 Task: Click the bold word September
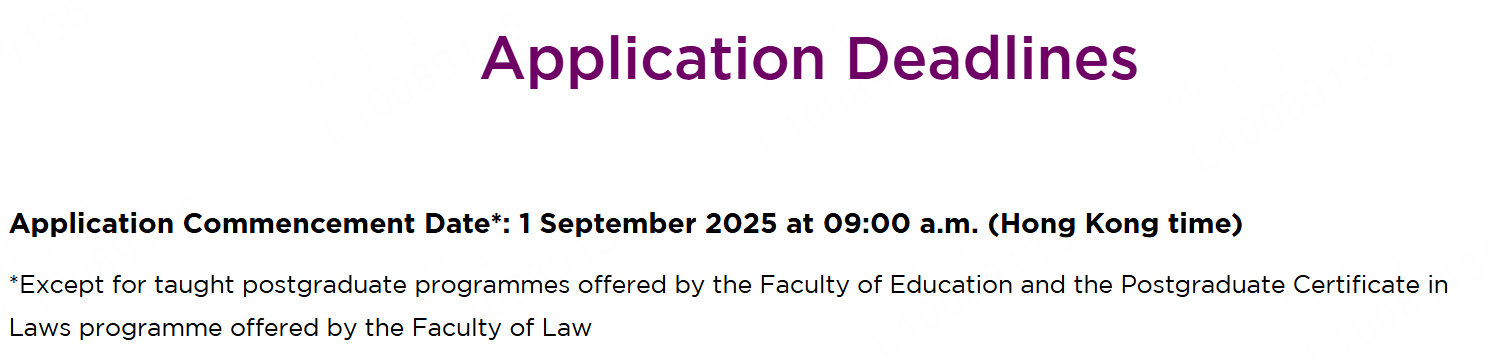[x=618, y=224]
